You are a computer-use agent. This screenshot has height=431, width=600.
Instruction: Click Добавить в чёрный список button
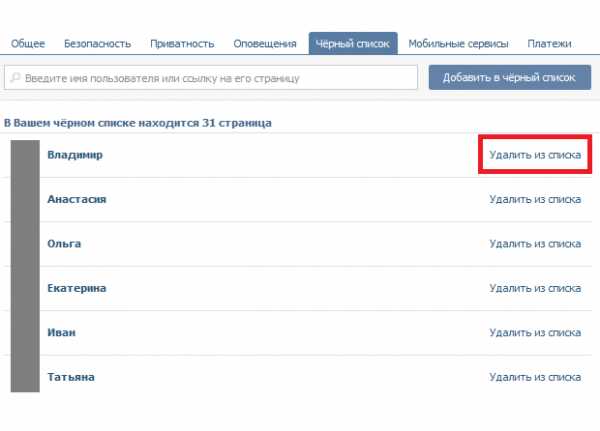(510, 77)
